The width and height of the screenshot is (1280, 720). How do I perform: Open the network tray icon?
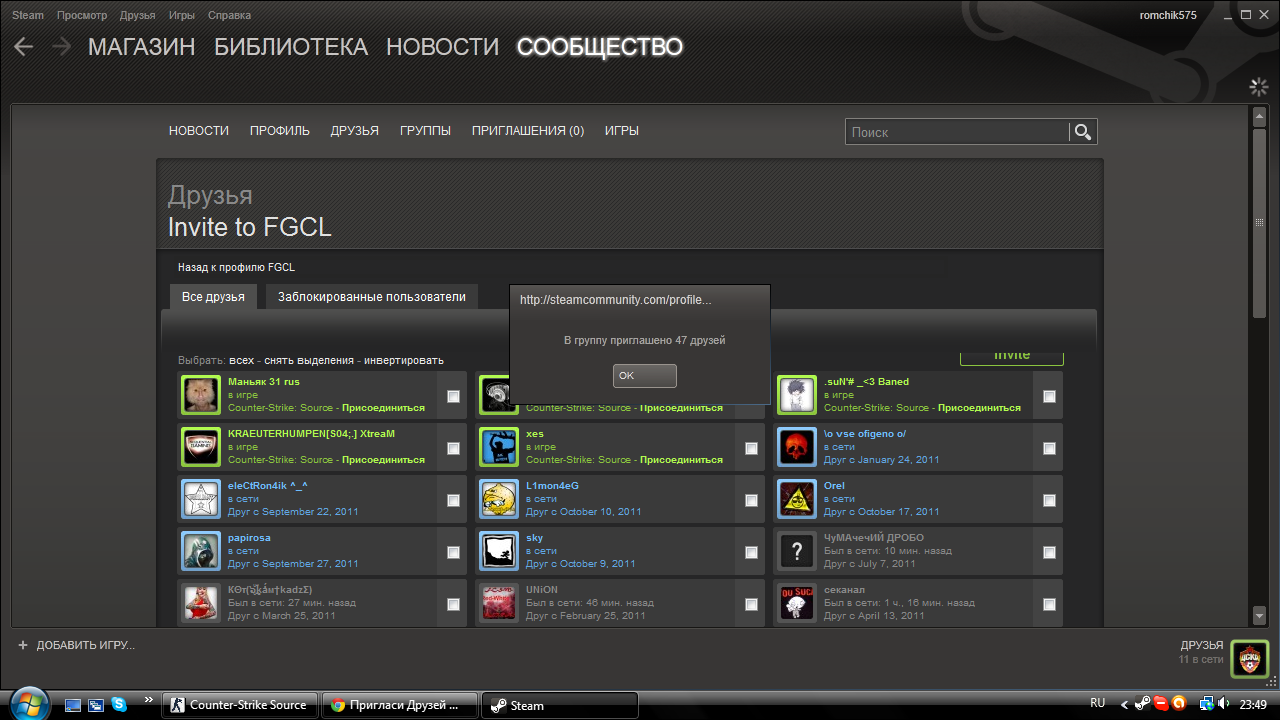click(x=1206, y=704)
